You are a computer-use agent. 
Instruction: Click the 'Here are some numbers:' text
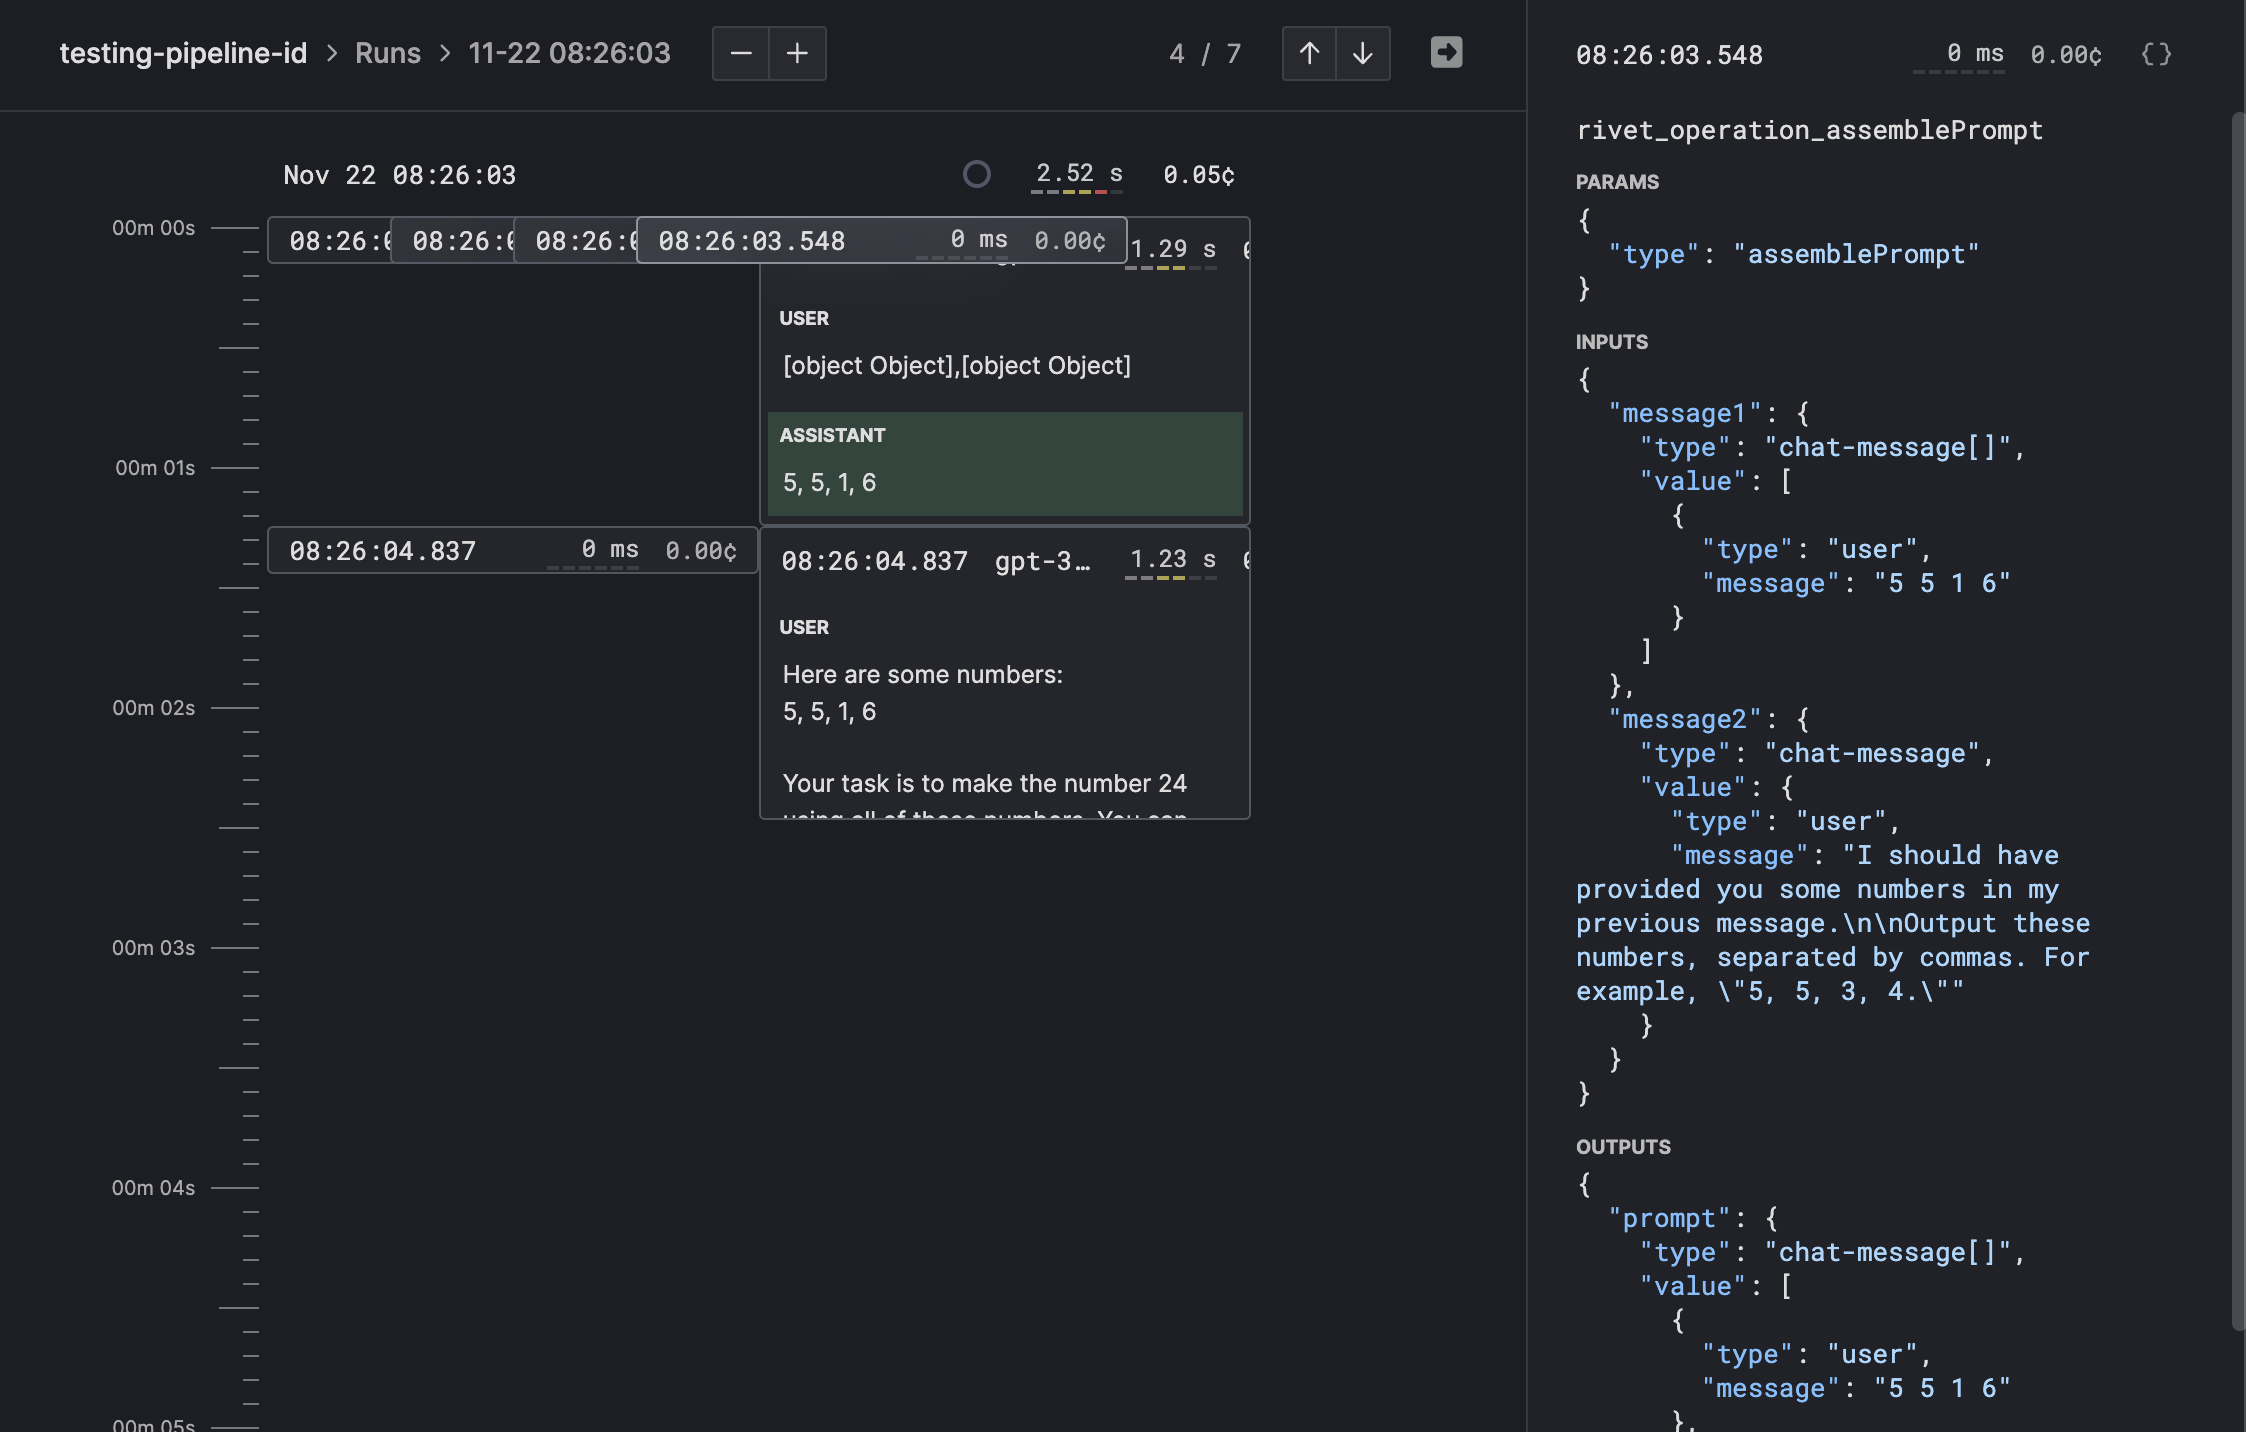click(923, 675)
